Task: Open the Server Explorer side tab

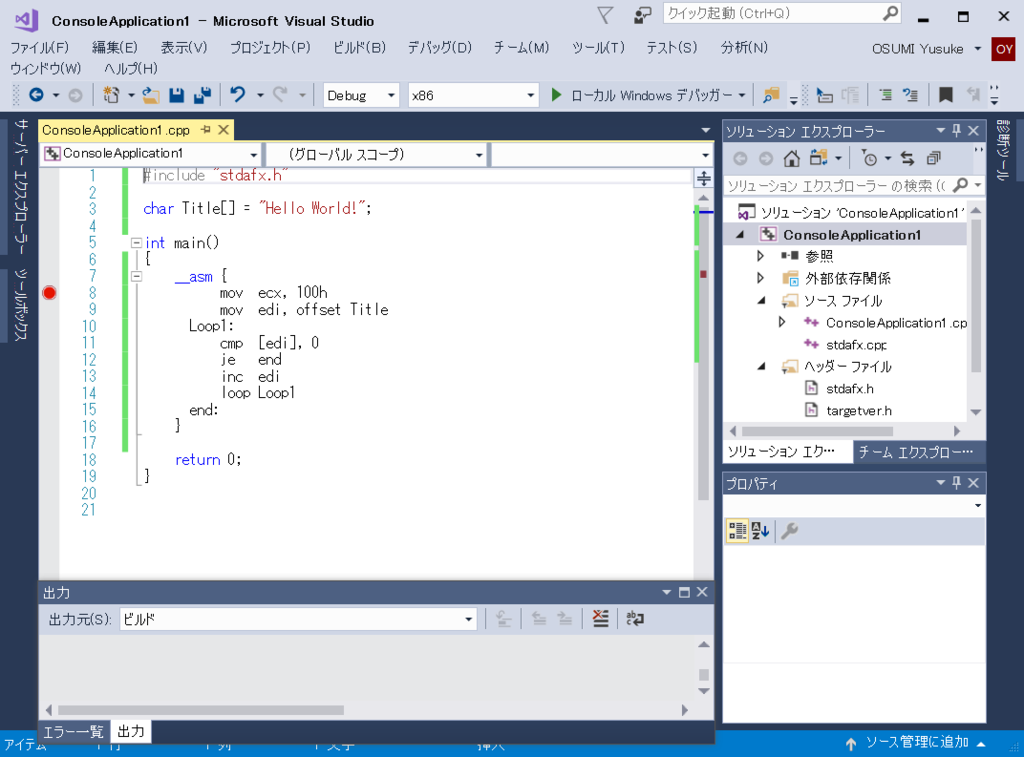Action: pyautogui.click(x=22, y=187)
